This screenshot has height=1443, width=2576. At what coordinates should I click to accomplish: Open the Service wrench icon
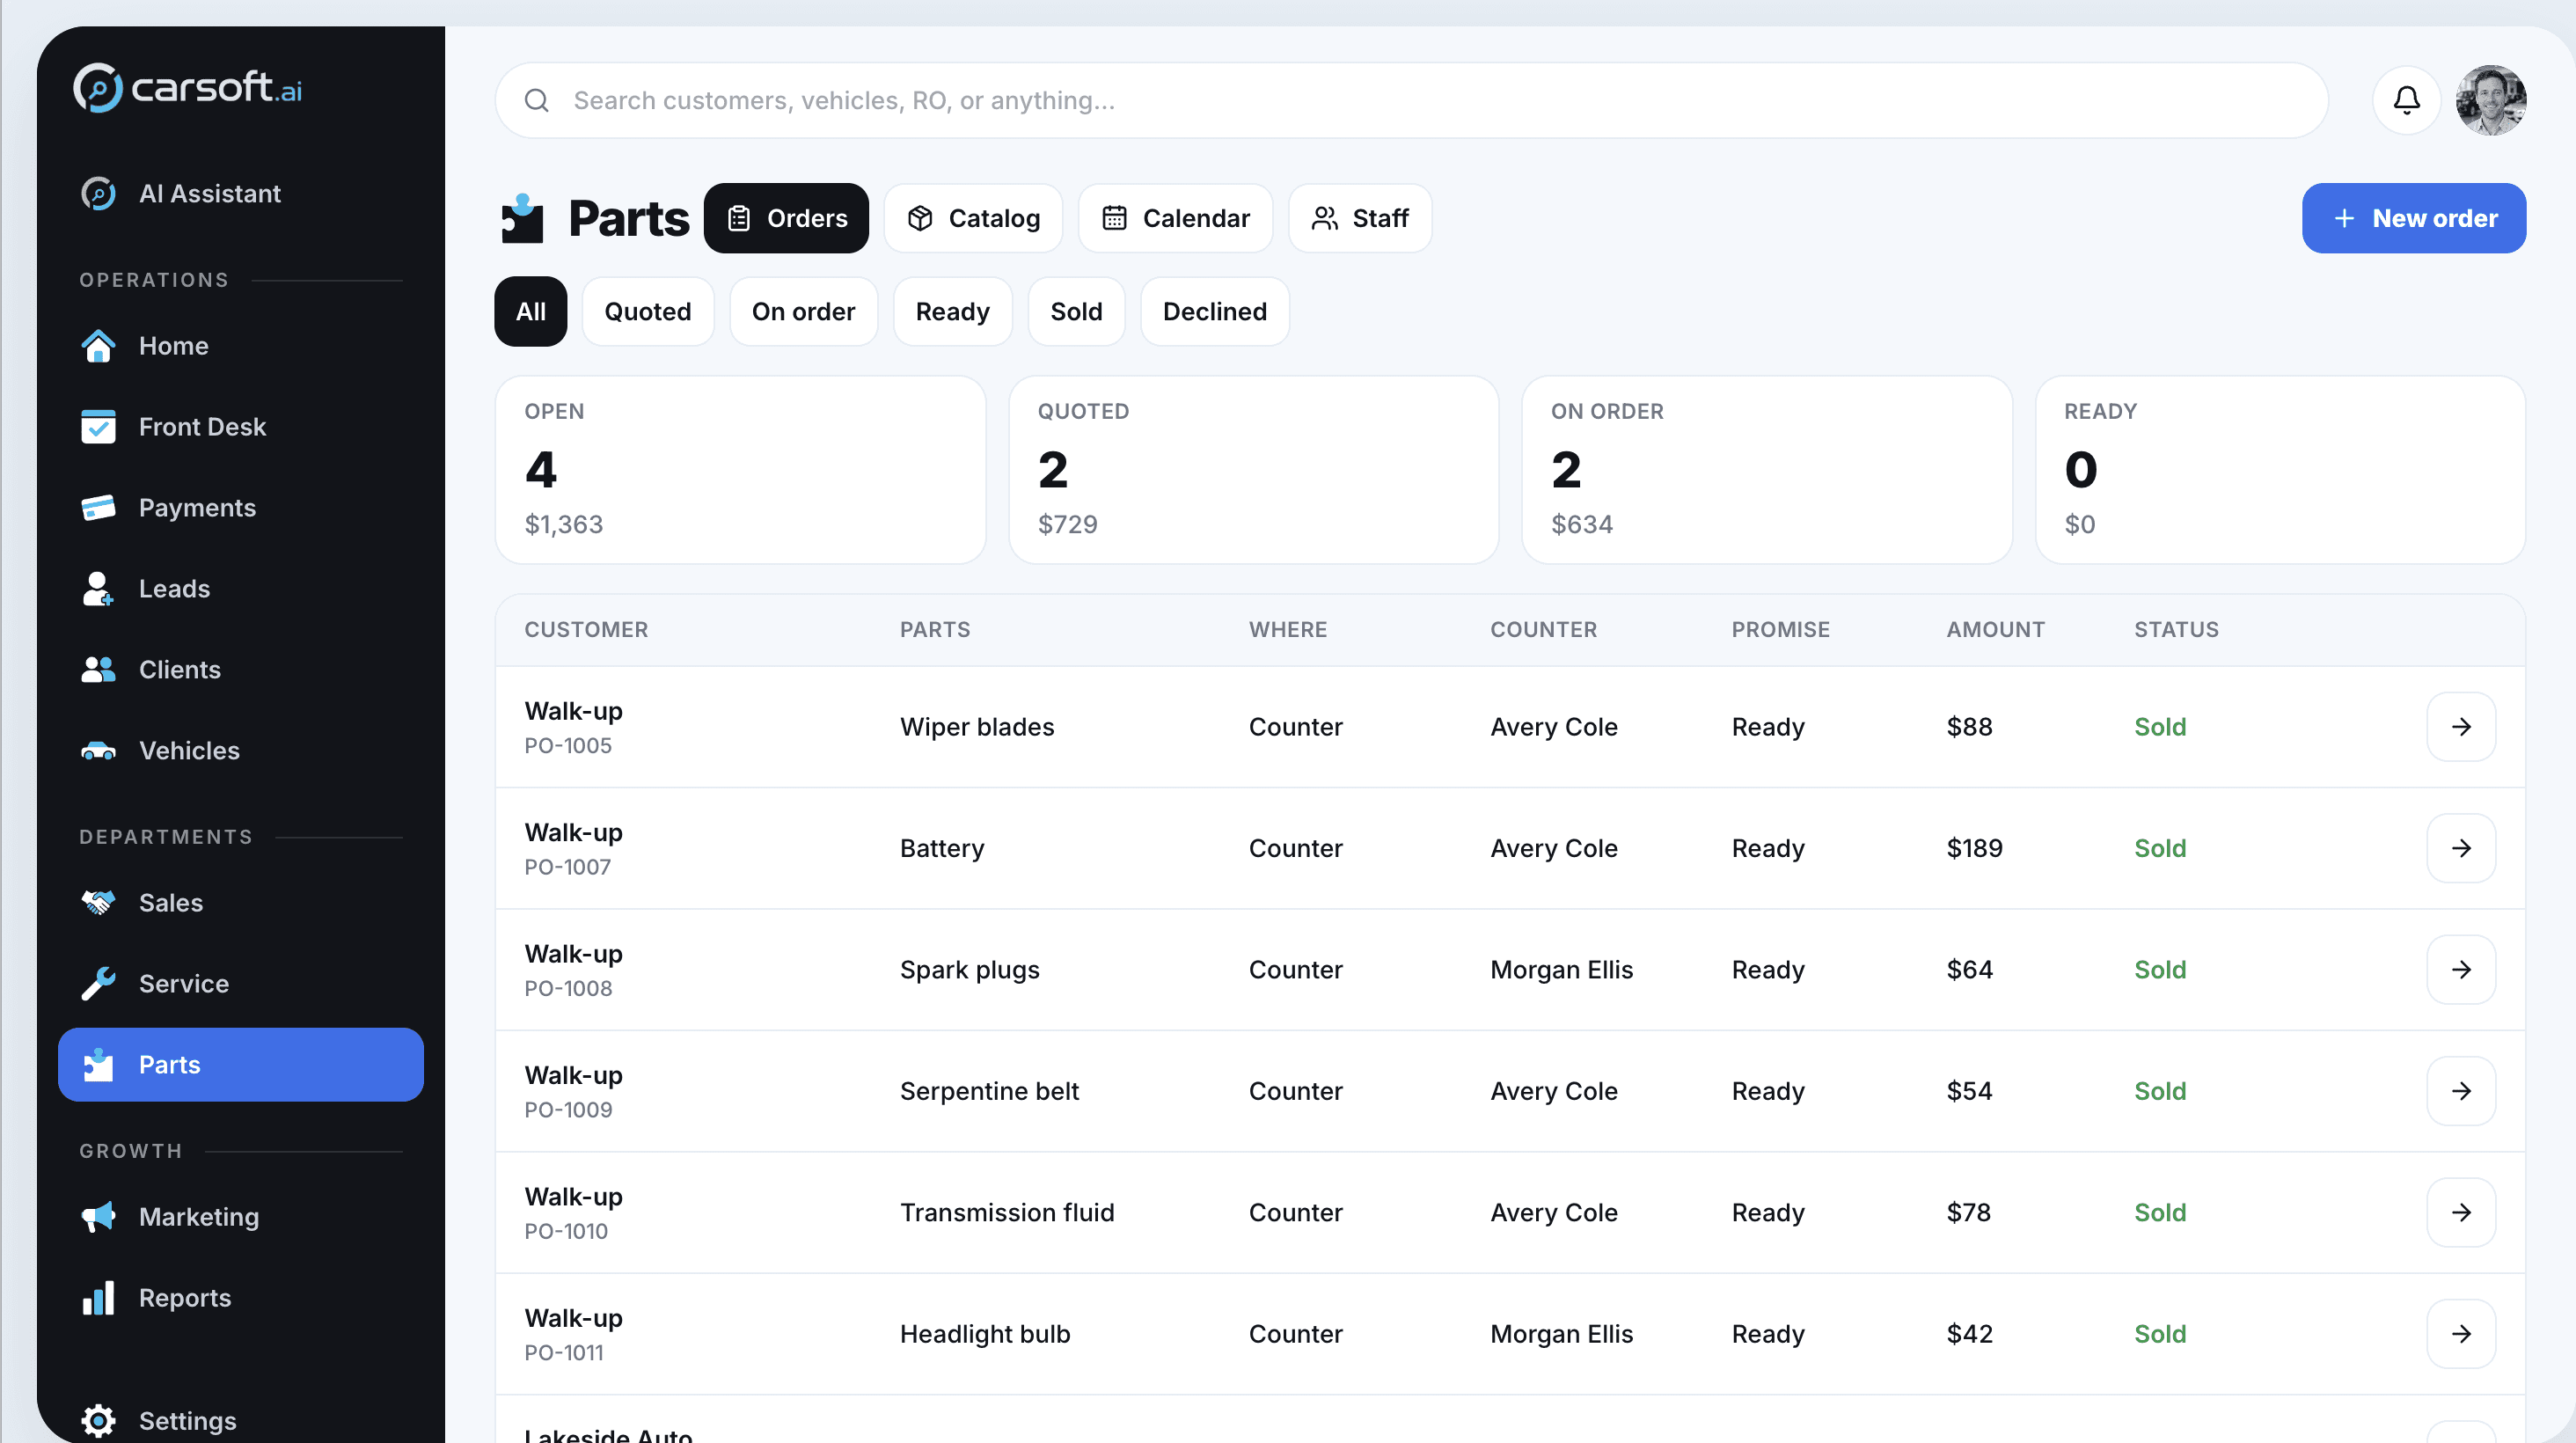point(98,984)
